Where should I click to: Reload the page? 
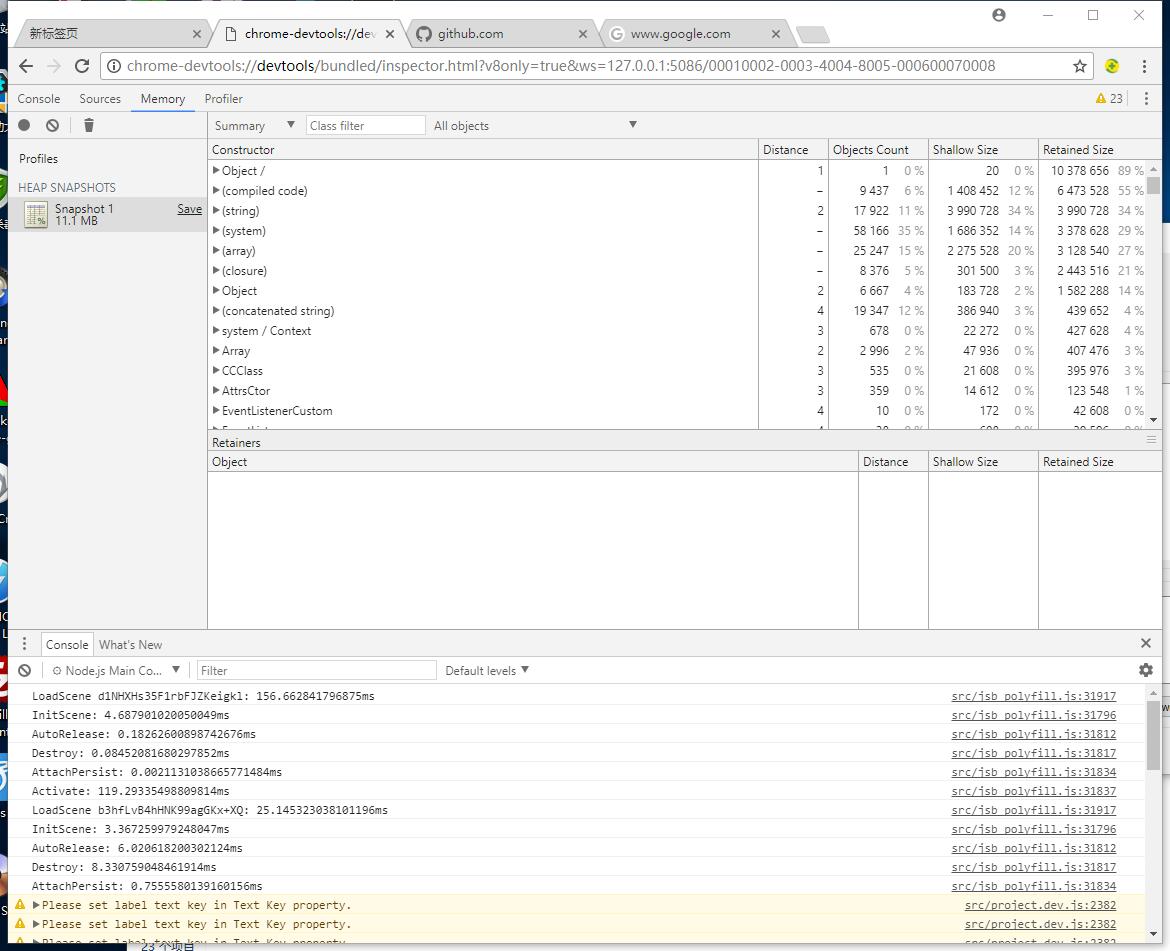point(82,66)
